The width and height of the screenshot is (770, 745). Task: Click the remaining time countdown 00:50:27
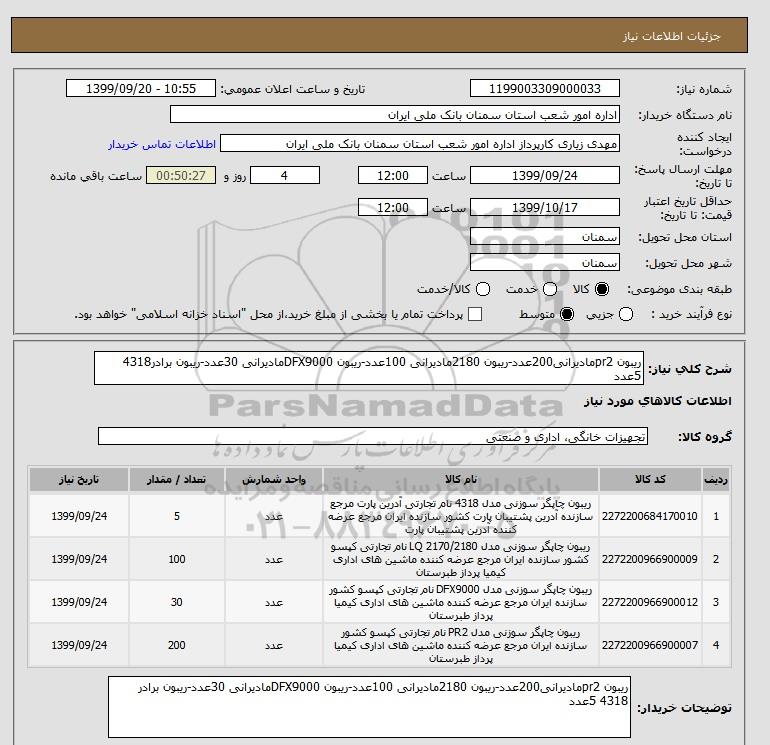[181, 175]
